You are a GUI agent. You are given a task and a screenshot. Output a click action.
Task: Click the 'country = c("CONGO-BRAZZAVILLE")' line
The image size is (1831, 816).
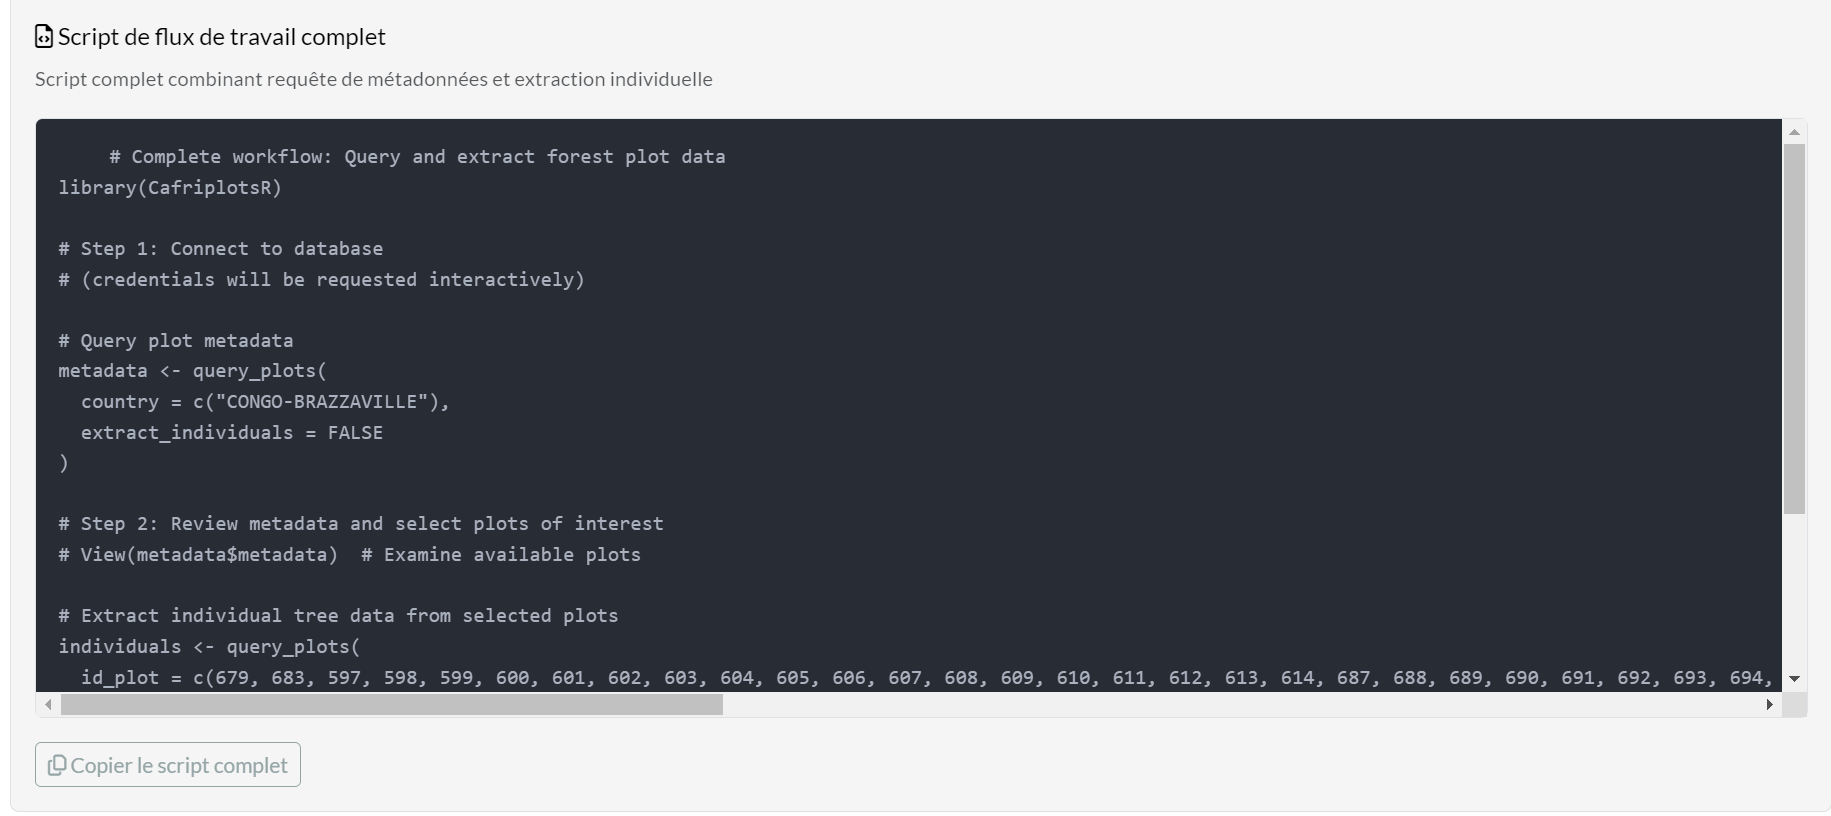click(x=265, y=401)
